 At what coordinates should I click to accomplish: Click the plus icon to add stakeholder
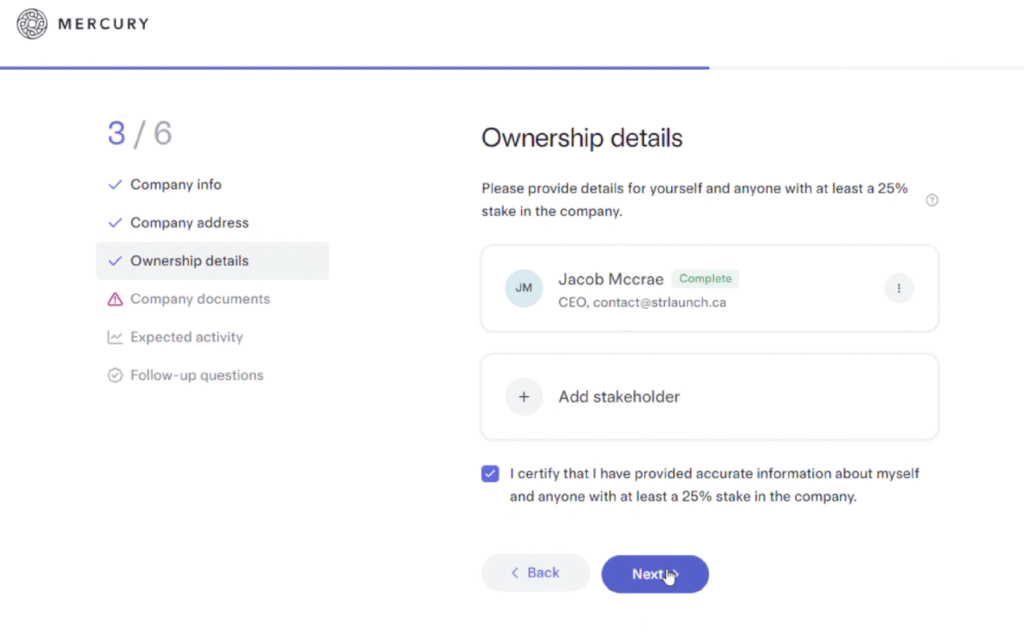pos(524,397)
